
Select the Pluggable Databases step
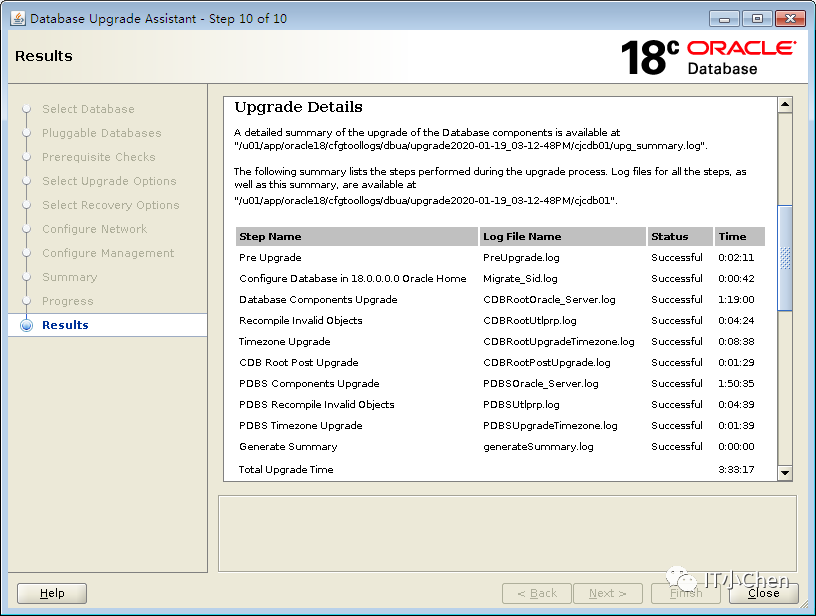point(102,133)
